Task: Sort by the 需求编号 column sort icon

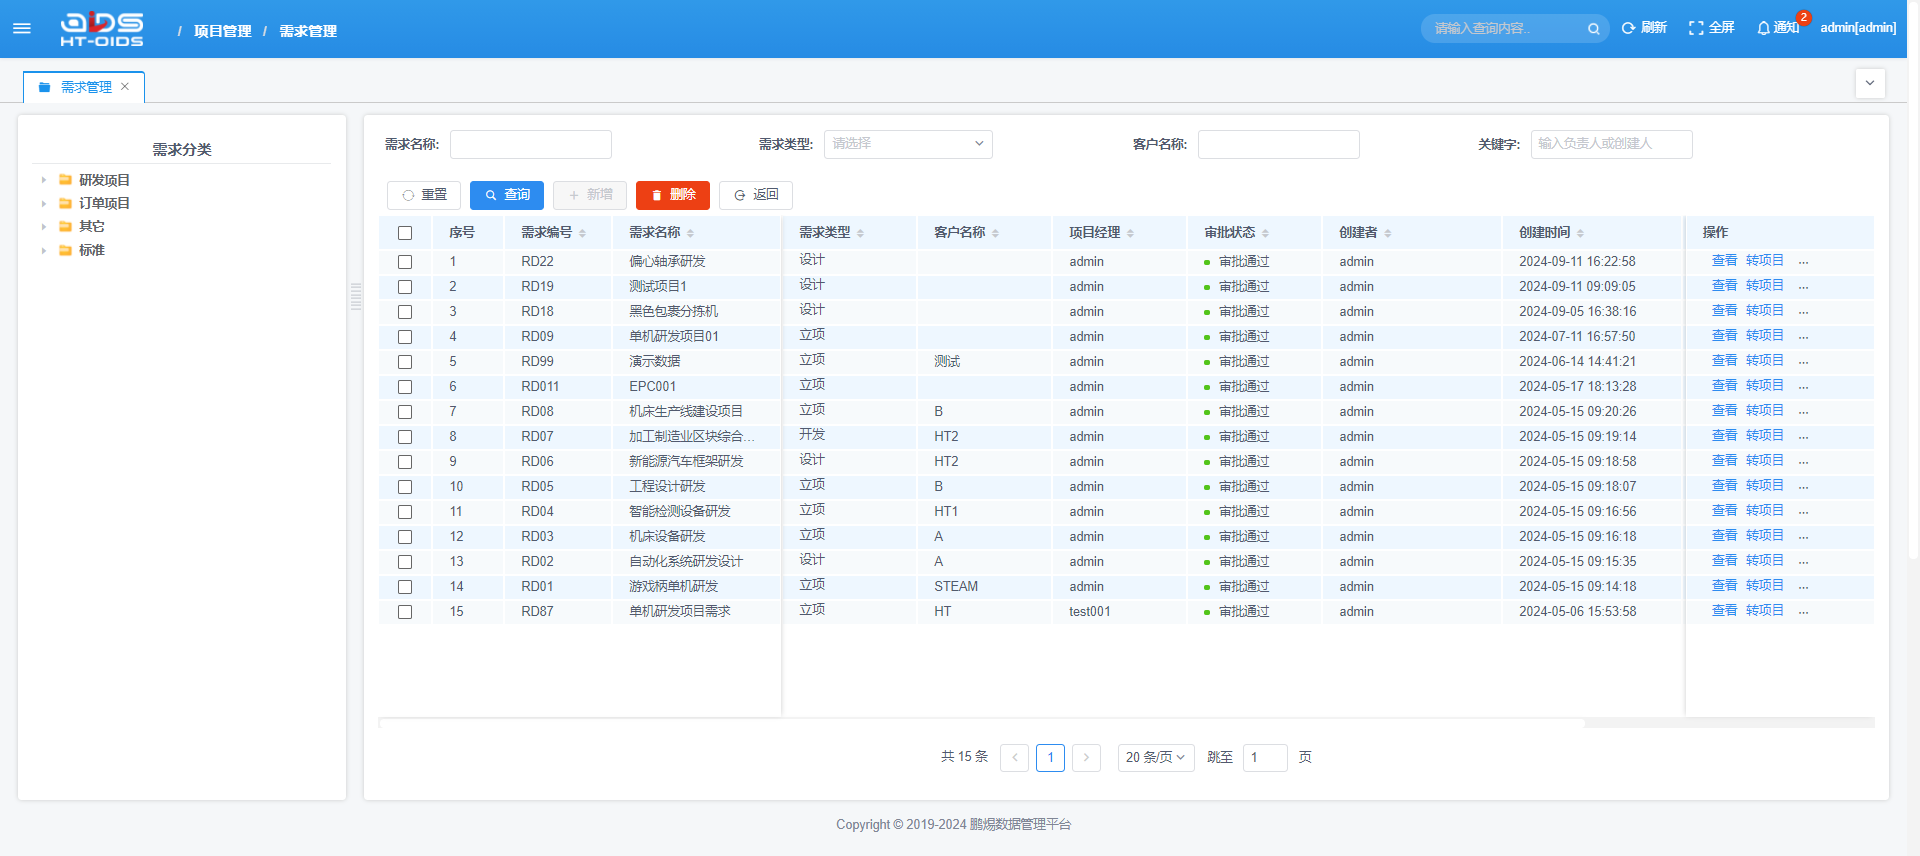Action: pyautogui.click(x=582, y=233)
